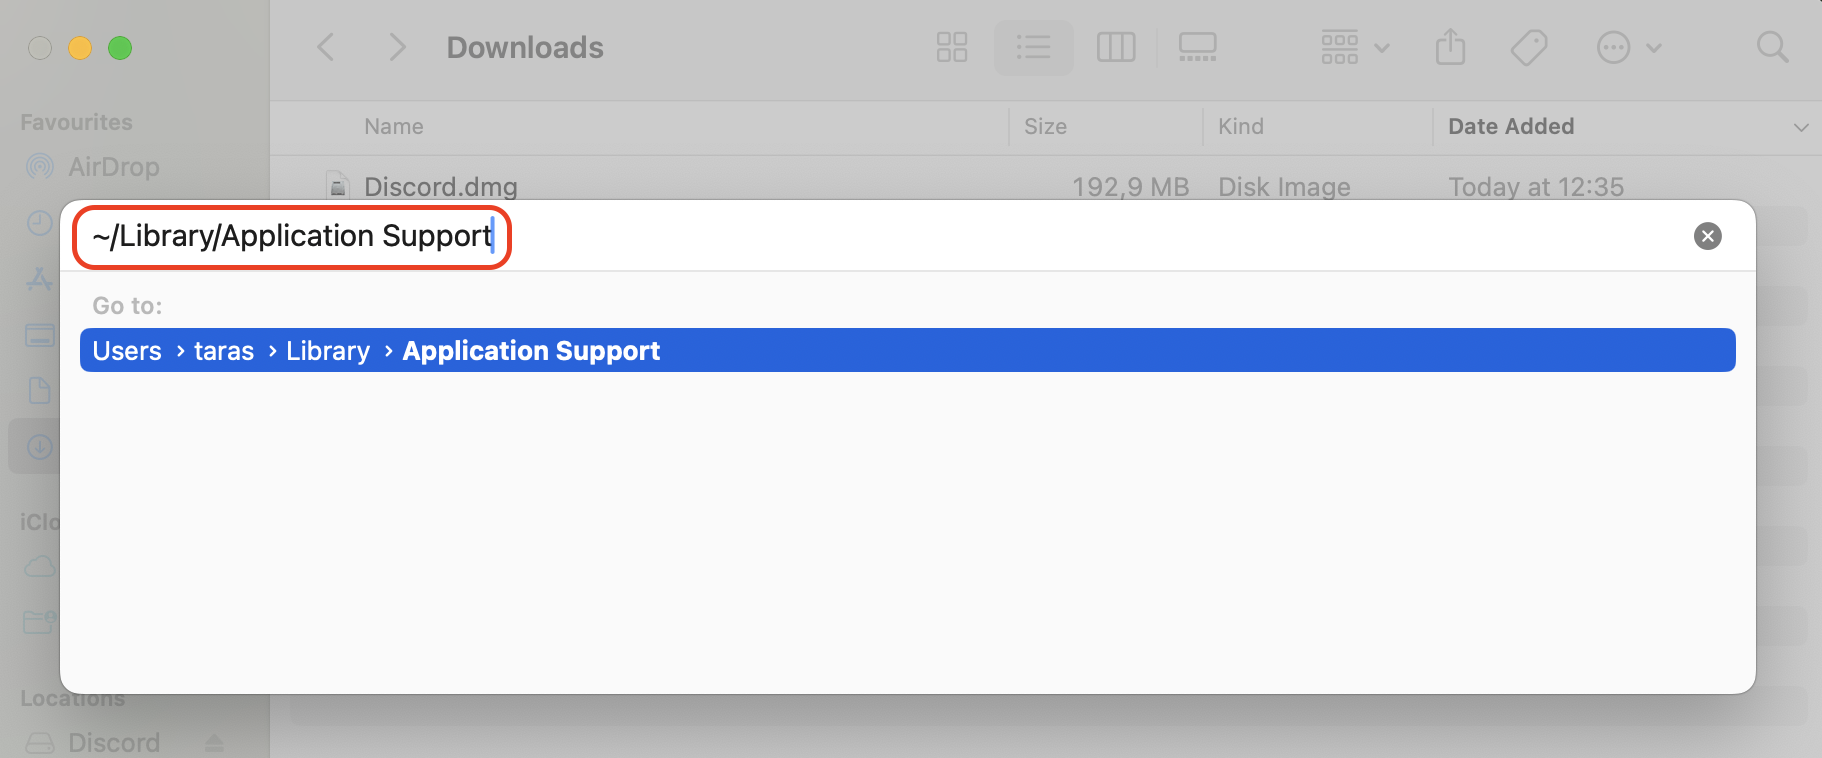This screenshot has height=758, width=1822.
Task: Activate the Search icon
Action: [x=1773, y=47]
